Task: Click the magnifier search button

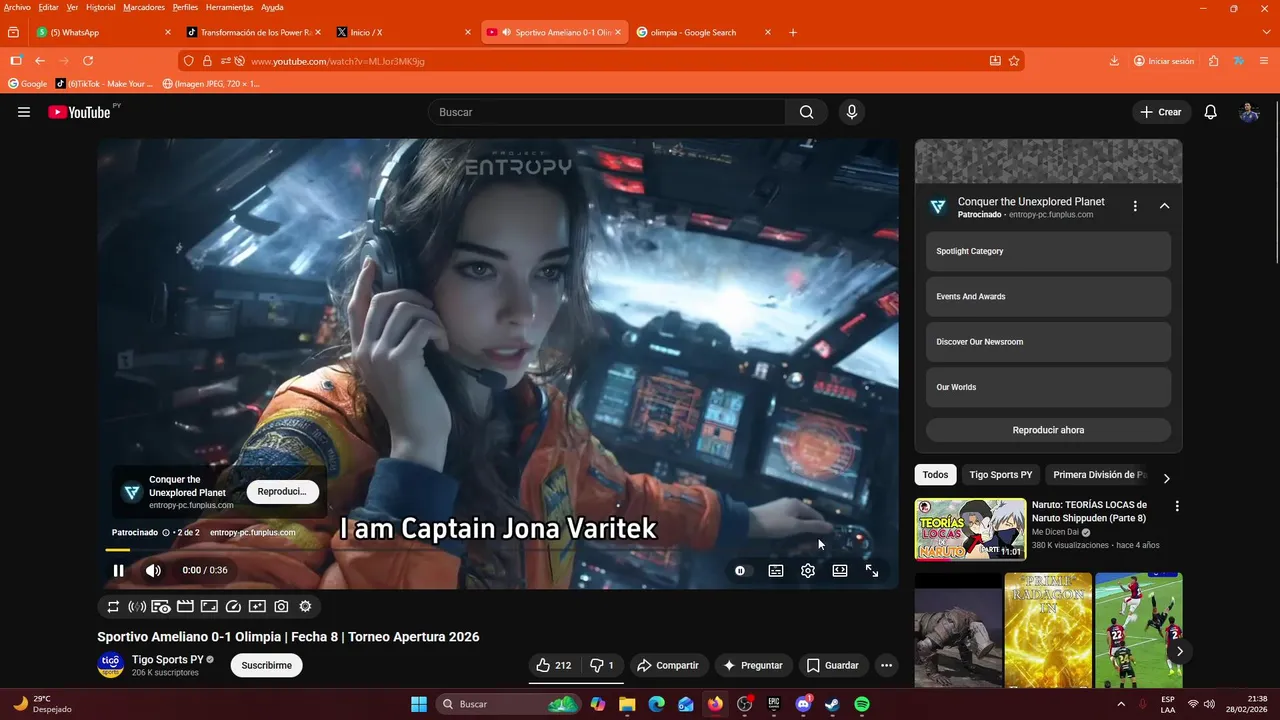Action: (806, 112)
